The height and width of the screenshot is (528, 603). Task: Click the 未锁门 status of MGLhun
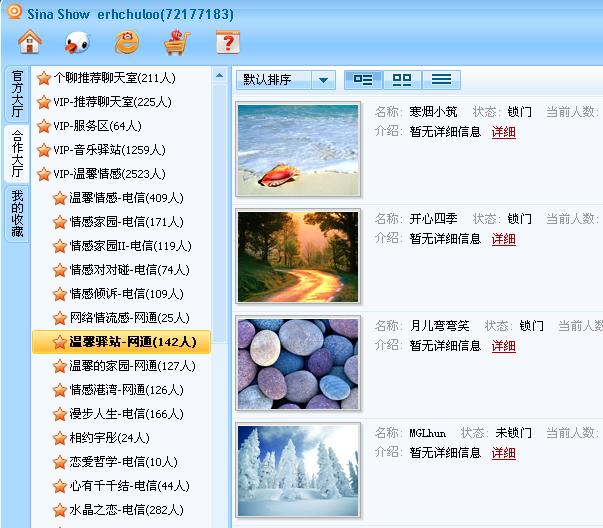click(513, 433)
